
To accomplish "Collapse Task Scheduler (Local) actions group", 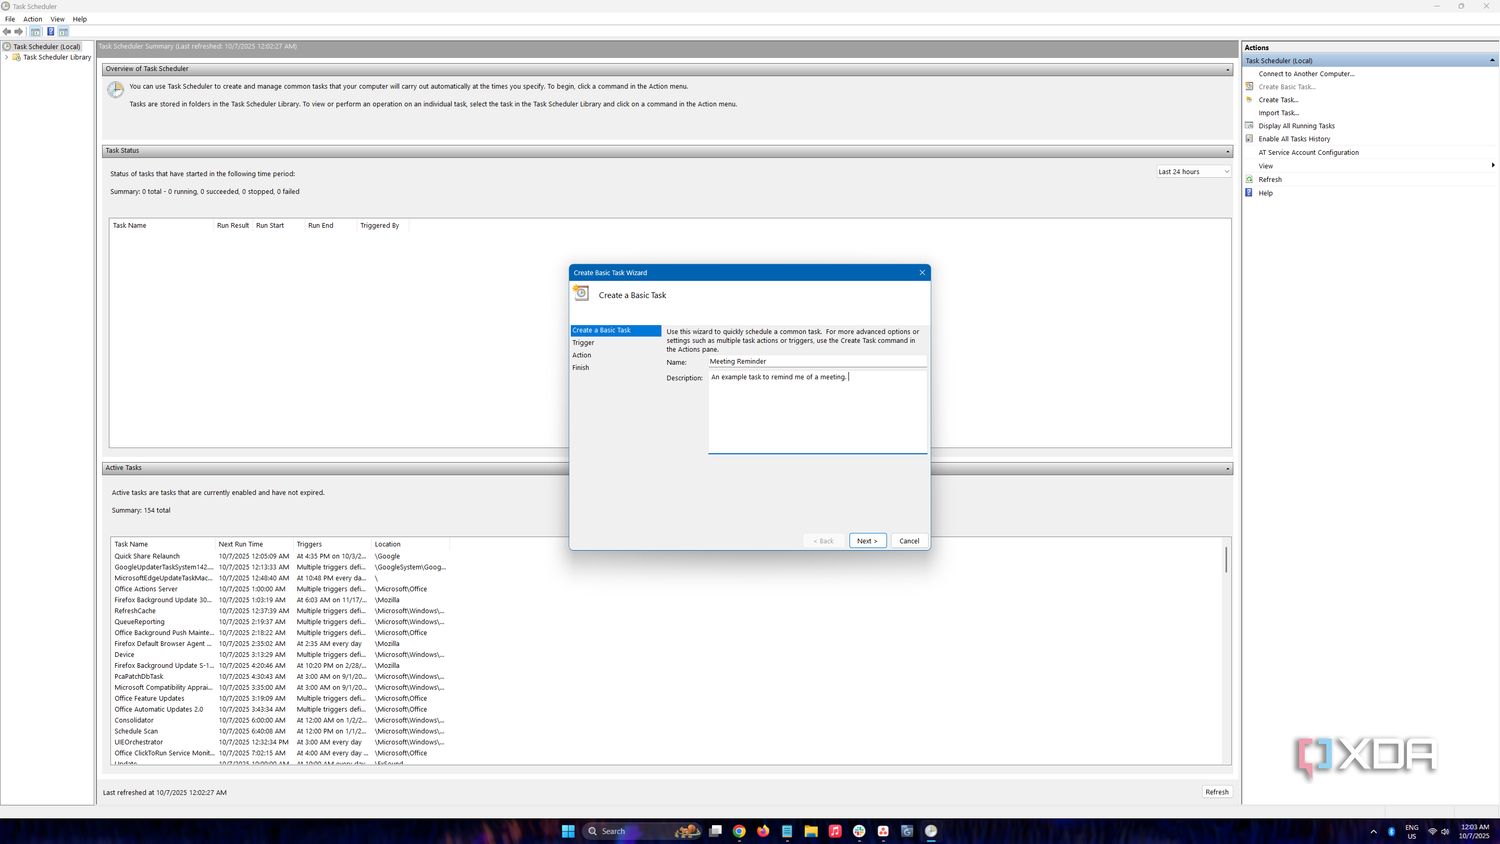I will (1492, 61).
